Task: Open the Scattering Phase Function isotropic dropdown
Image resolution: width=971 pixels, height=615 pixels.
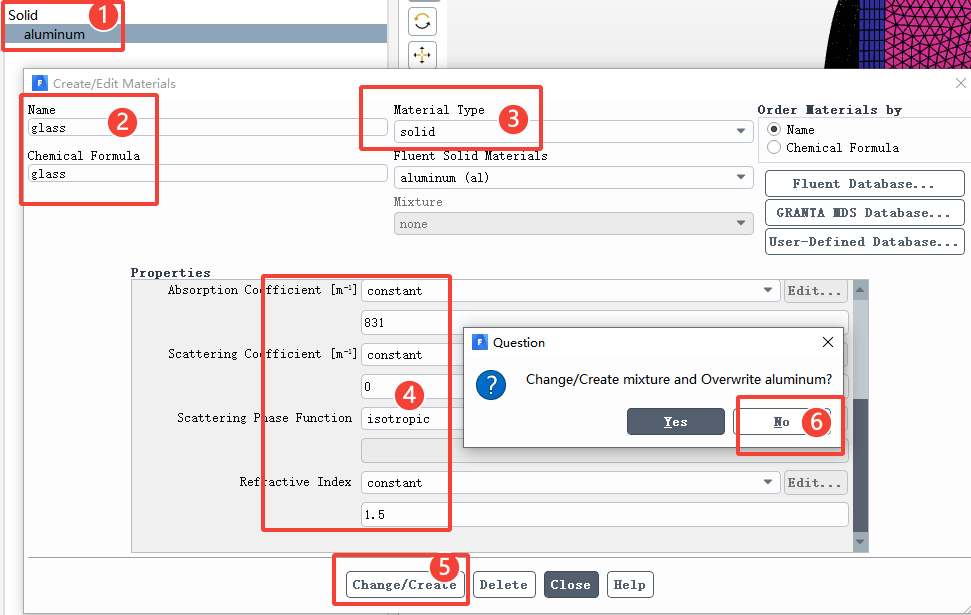Action: pos(412,419)
